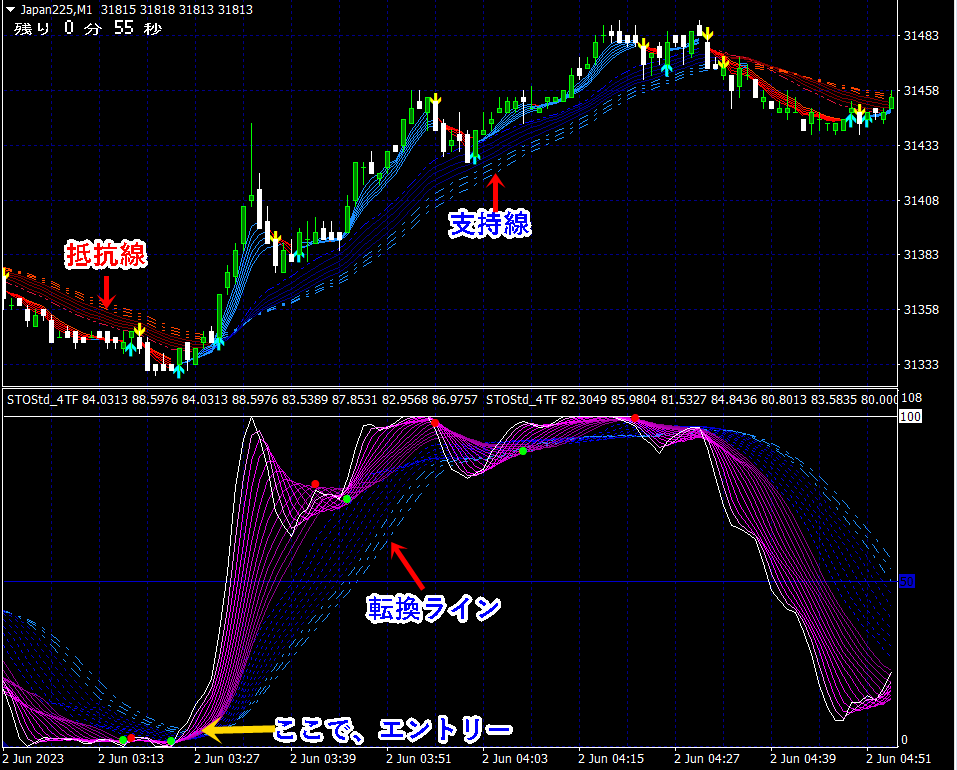Click the red arrow under the 抵抗線 label
957x770 pixels.
point(106,292)
